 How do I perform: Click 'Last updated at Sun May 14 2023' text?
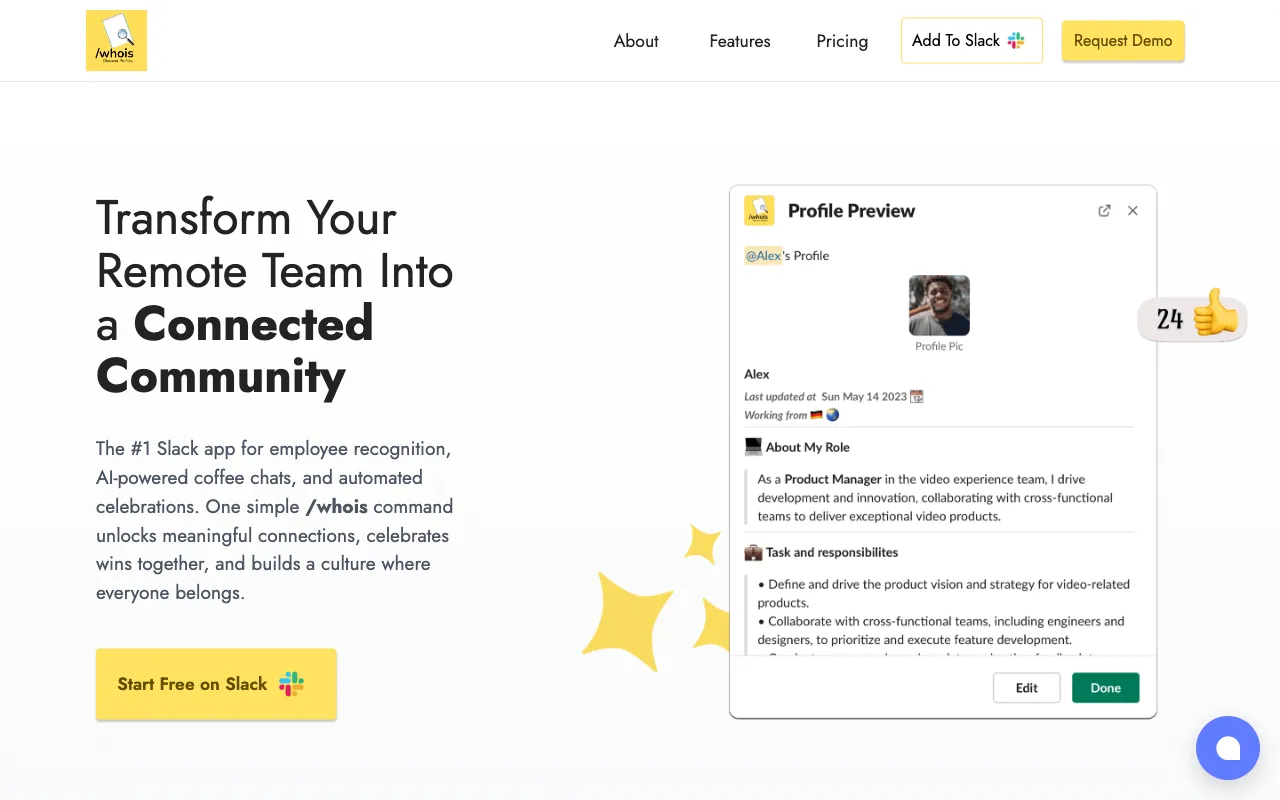click(825, 396)
